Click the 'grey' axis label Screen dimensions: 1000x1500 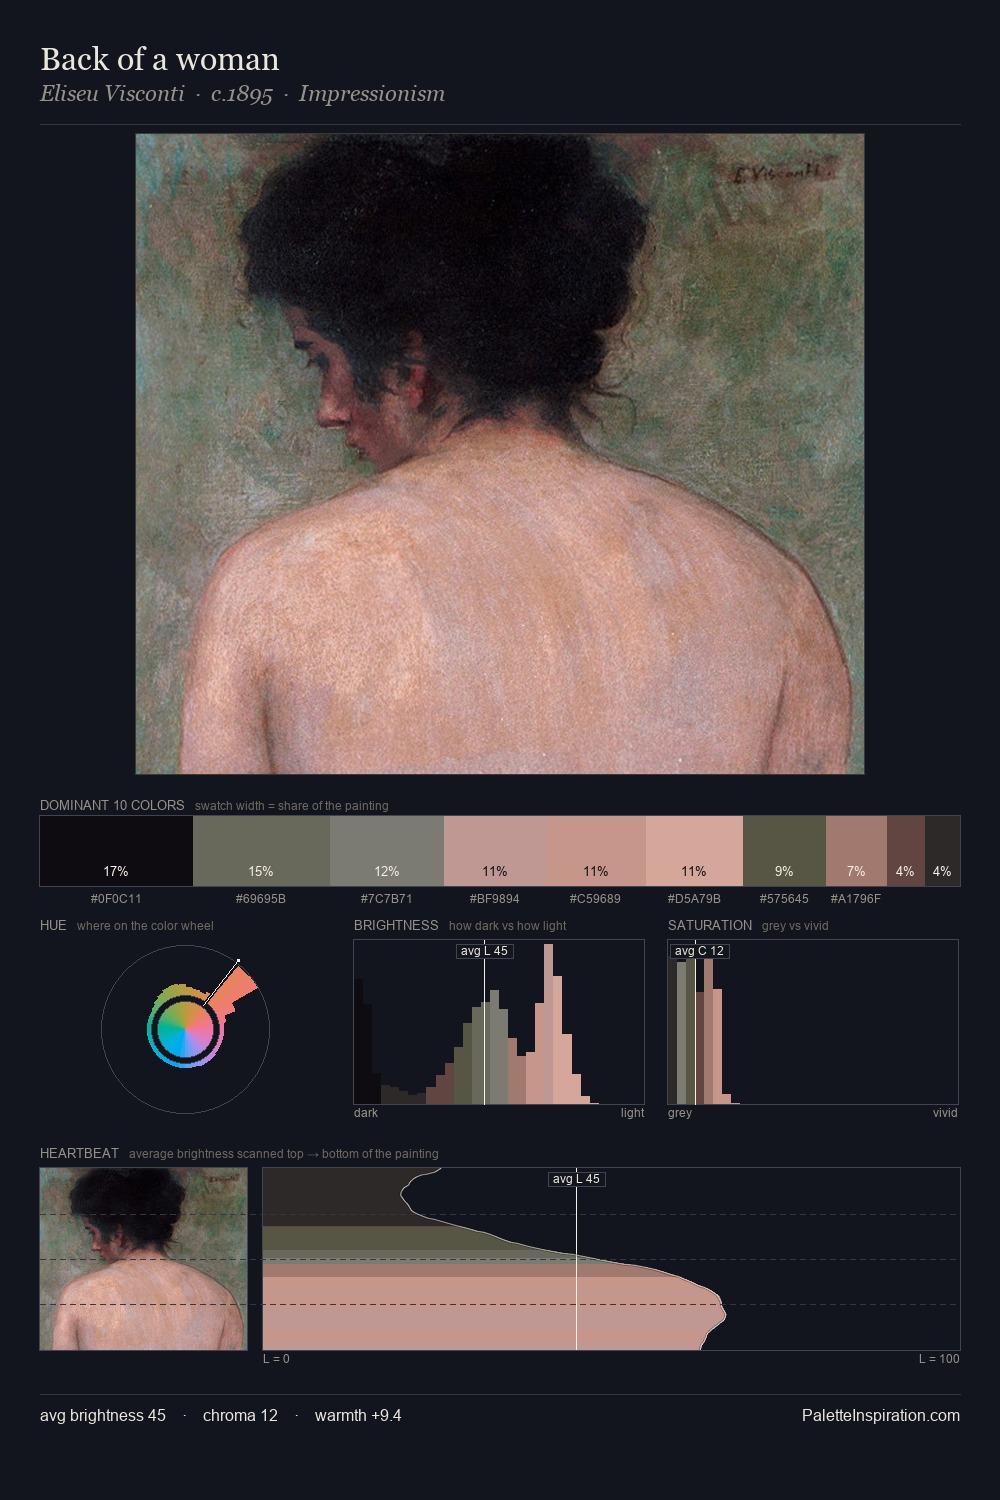click(x=680, y=1113)
